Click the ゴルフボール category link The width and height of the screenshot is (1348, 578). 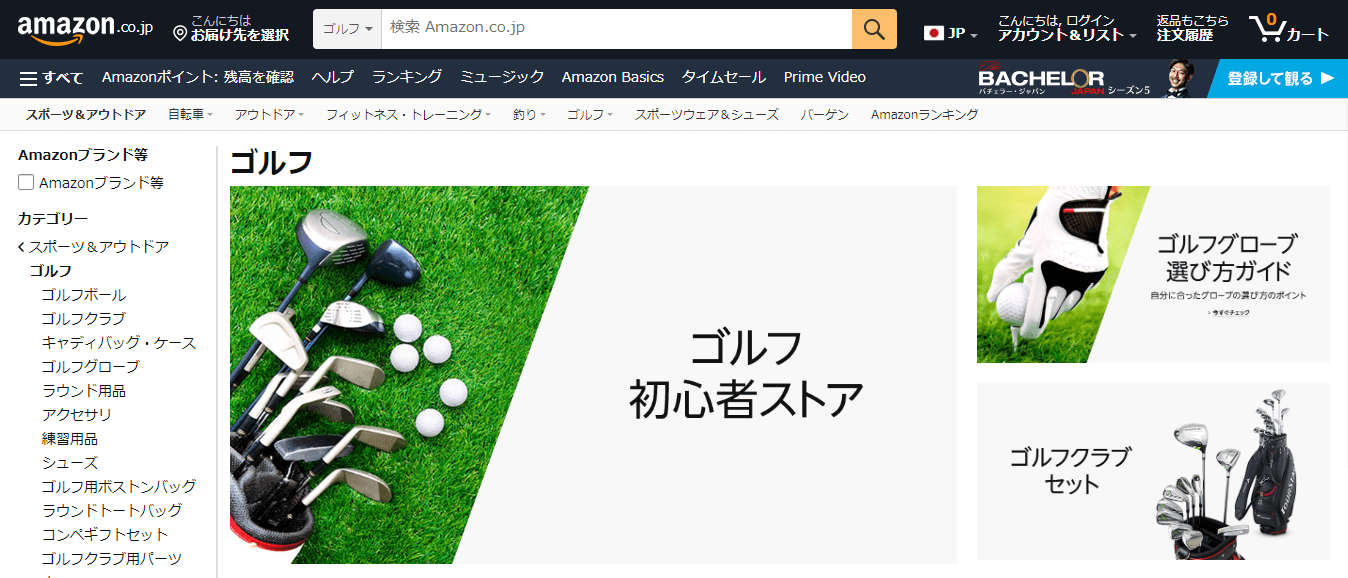coord(84,295)
